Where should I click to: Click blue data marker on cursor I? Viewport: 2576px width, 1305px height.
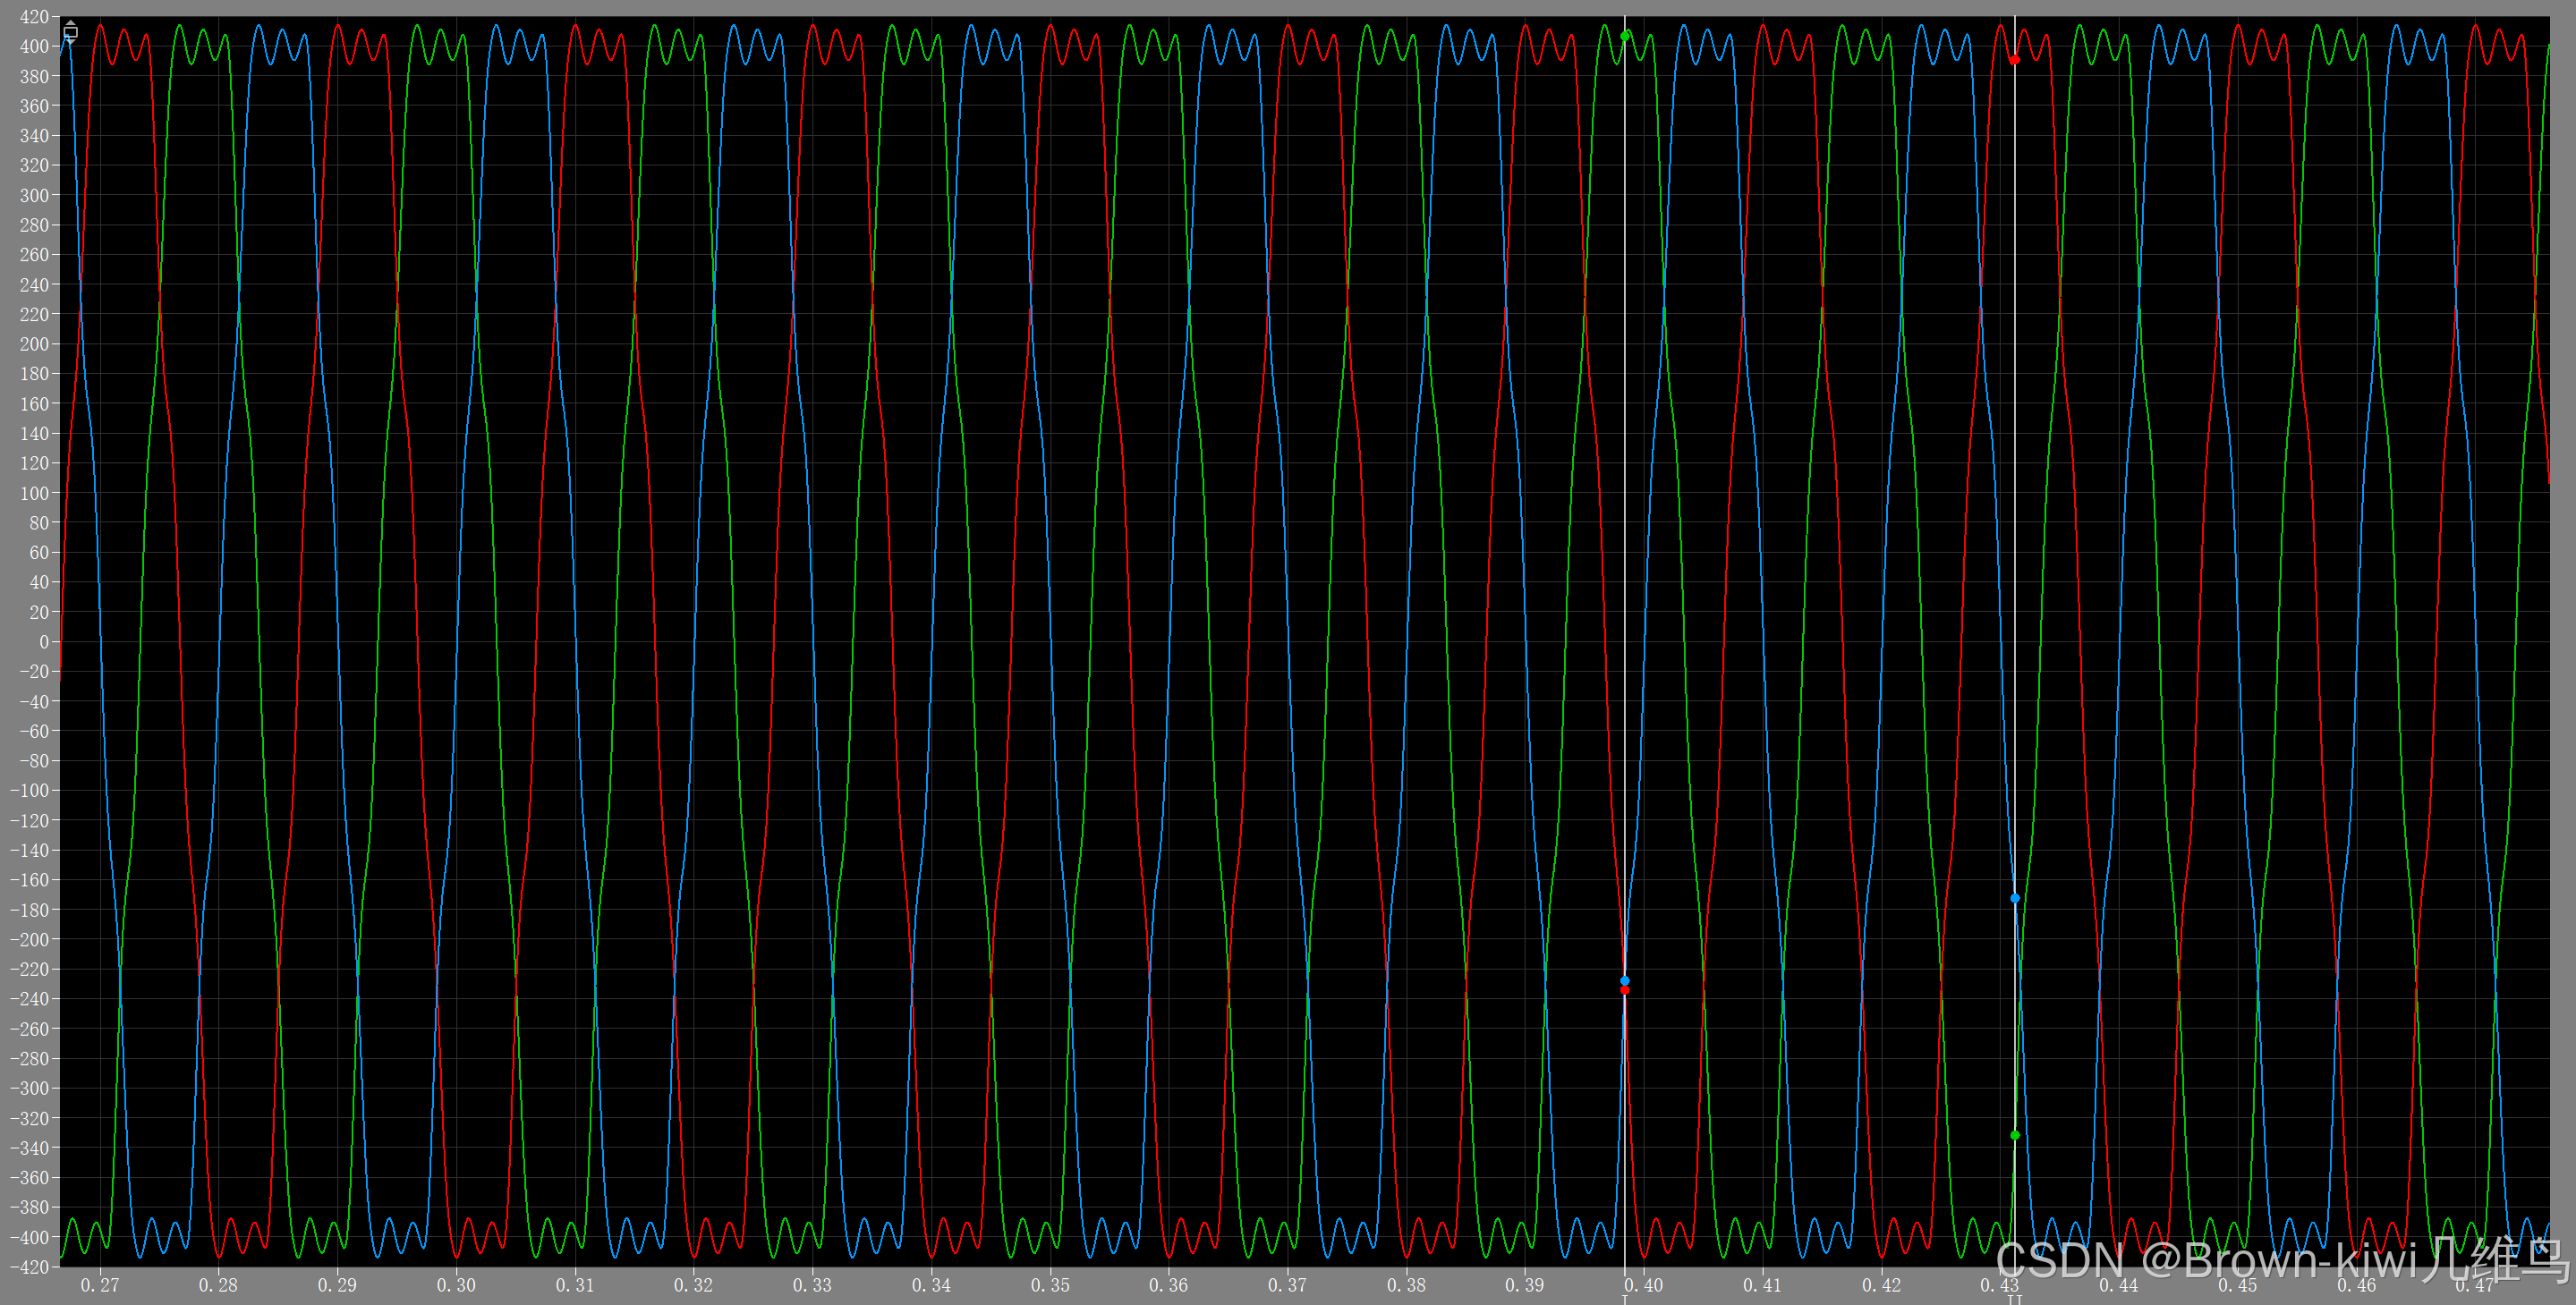1624,980
